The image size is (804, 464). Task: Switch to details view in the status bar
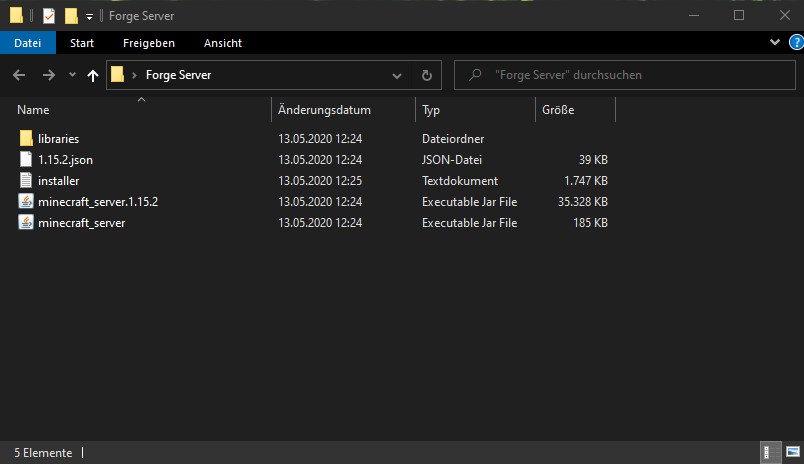[769, 453]
